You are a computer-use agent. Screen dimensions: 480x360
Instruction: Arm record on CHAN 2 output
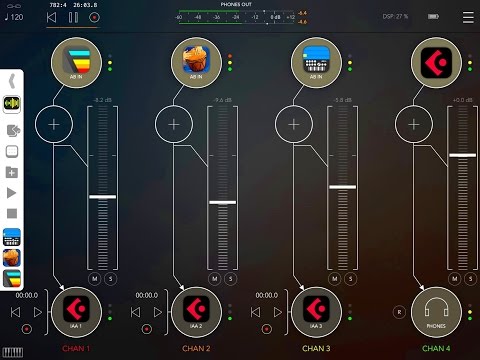click(x=147, y=329)
